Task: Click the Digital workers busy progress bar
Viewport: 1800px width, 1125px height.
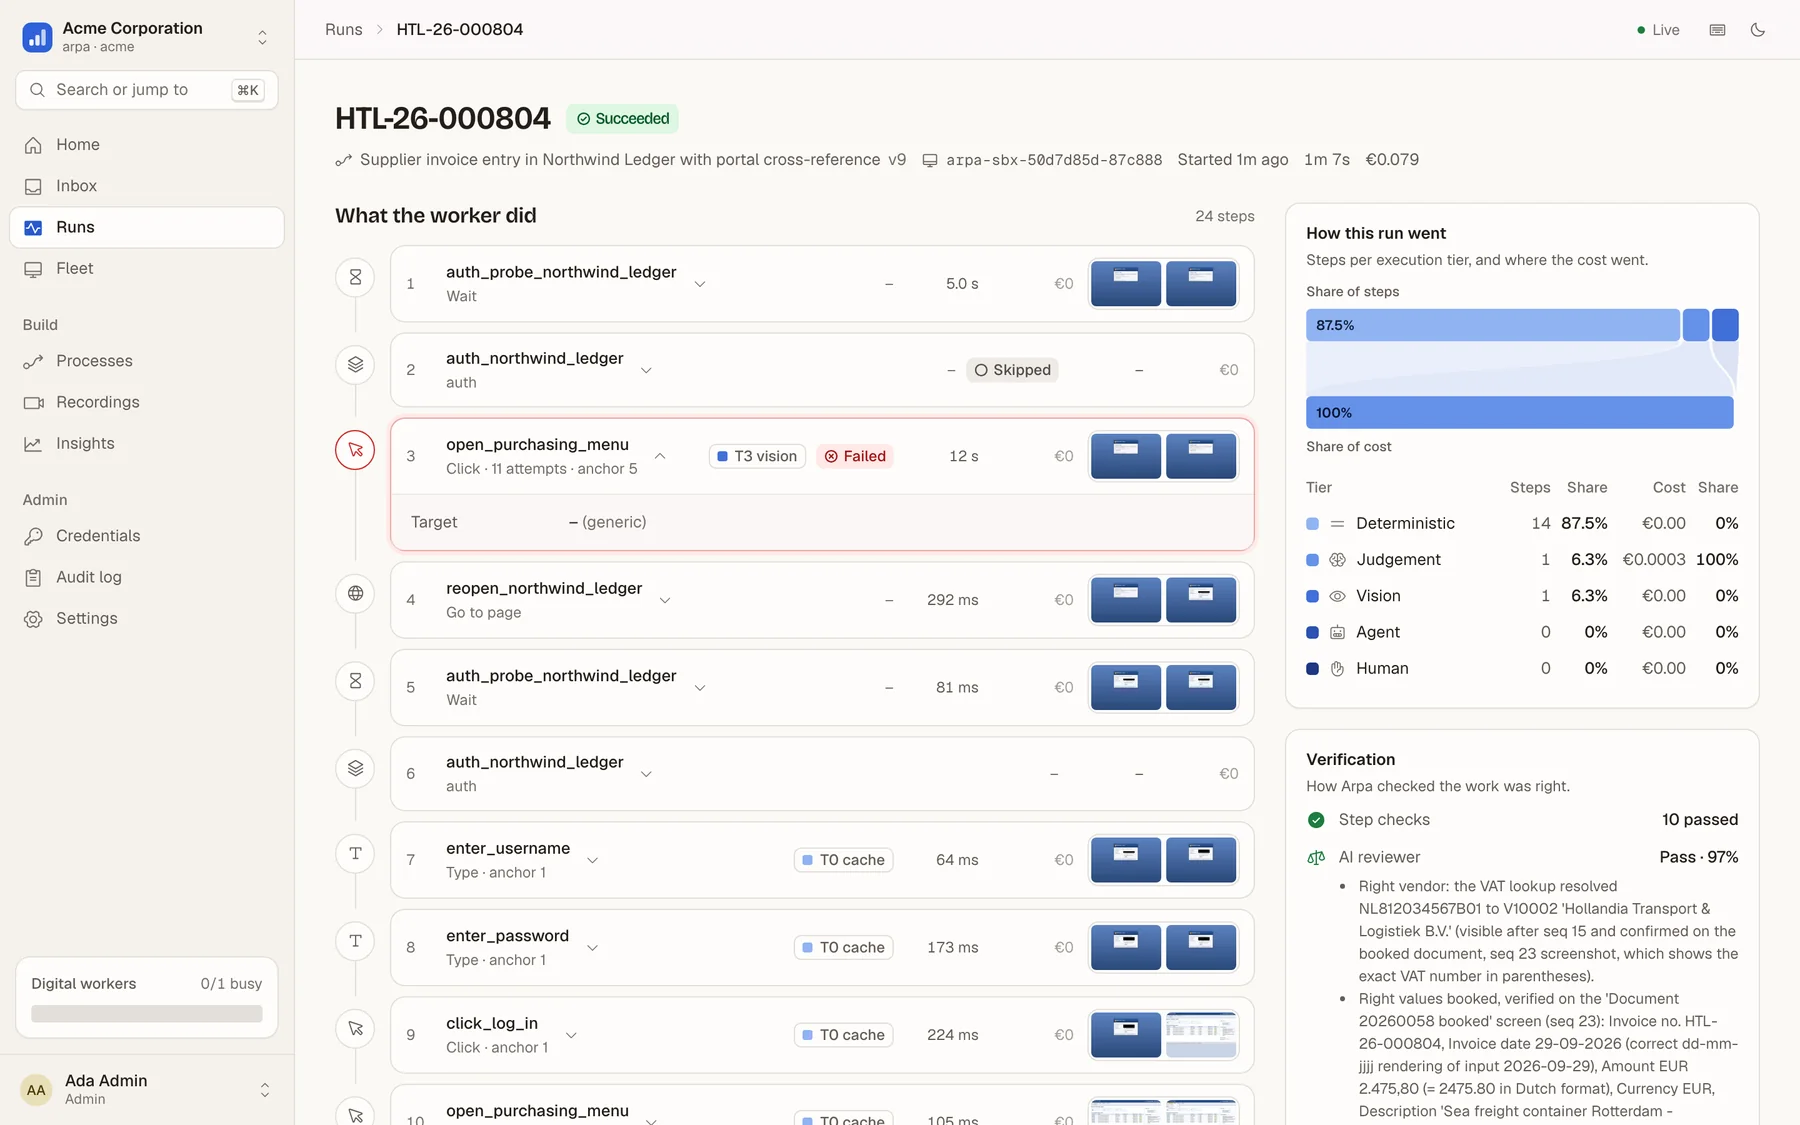Action: coord(147,1014)
